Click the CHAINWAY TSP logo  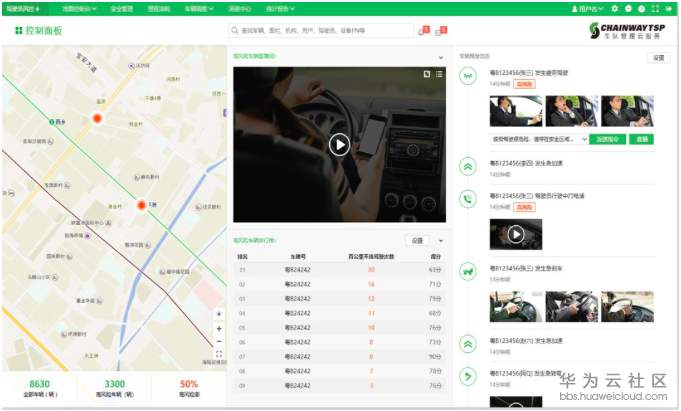coord(627,30)
